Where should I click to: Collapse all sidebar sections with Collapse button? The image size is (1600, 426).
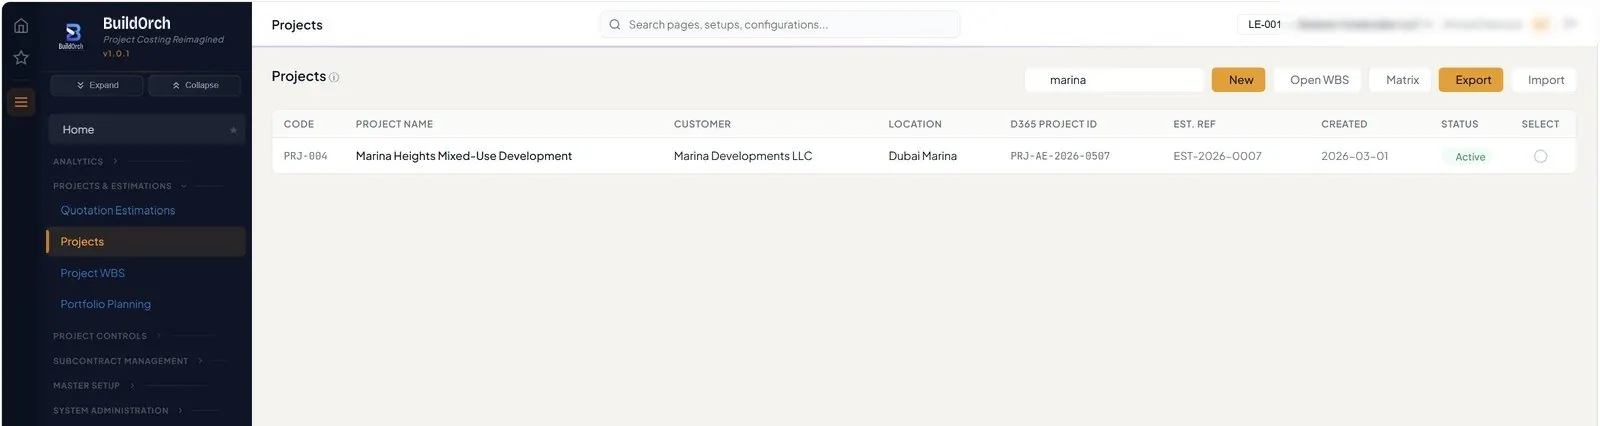coord(195,85)
